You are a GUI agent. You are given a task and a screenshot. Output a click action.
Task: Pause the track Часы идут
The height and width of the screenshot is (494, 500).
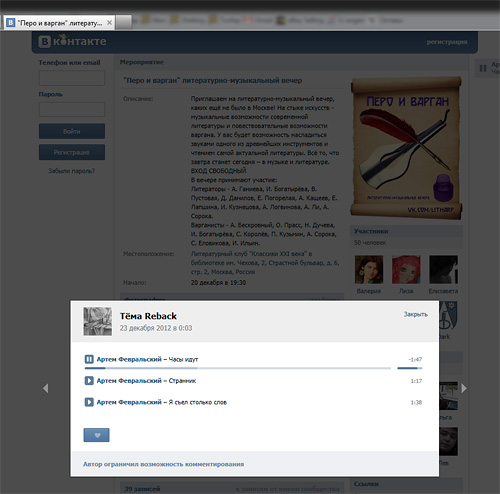89,359
